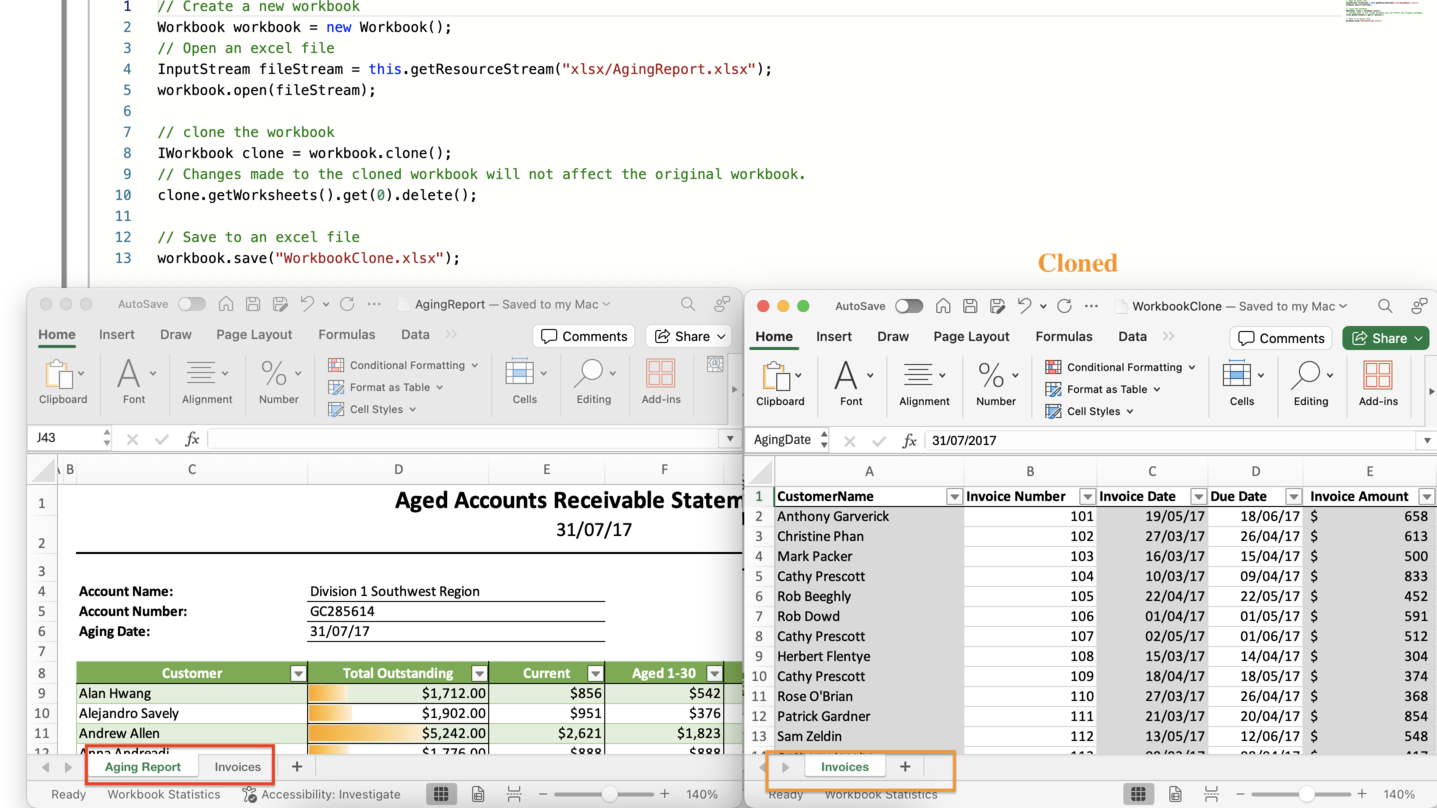Insert function fx in WorkbookClone formula bar

pos(909,440)
